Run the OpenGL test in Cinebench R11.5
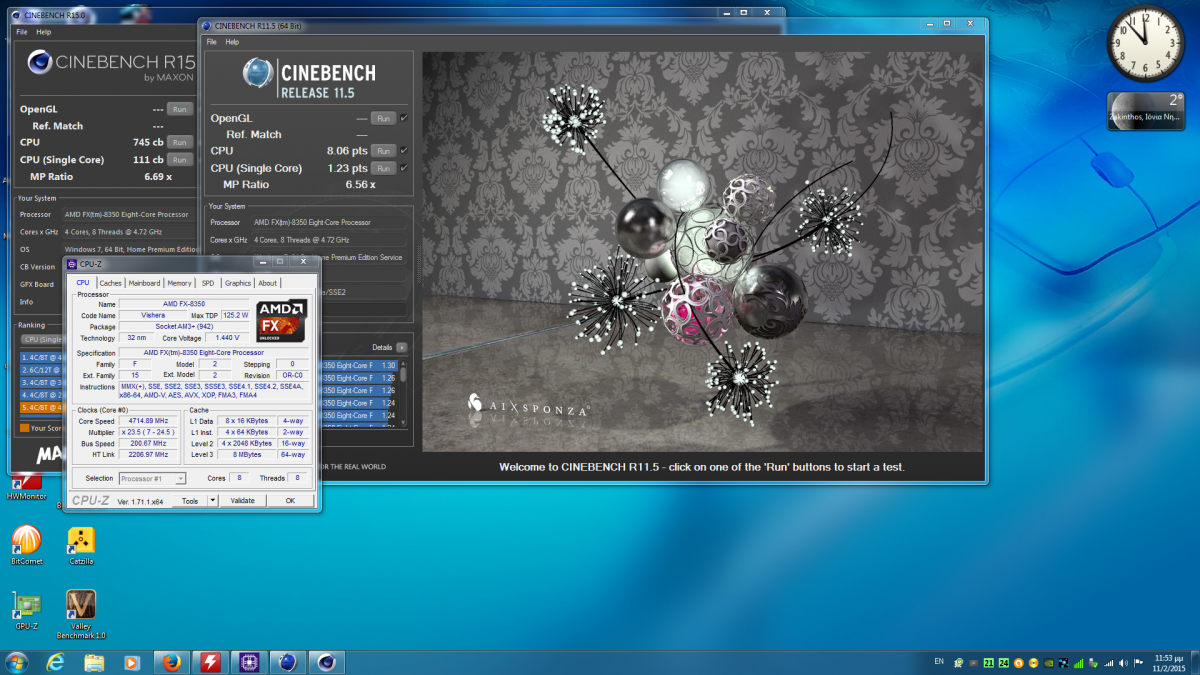1200x675 pixels. tap(383, 118)
